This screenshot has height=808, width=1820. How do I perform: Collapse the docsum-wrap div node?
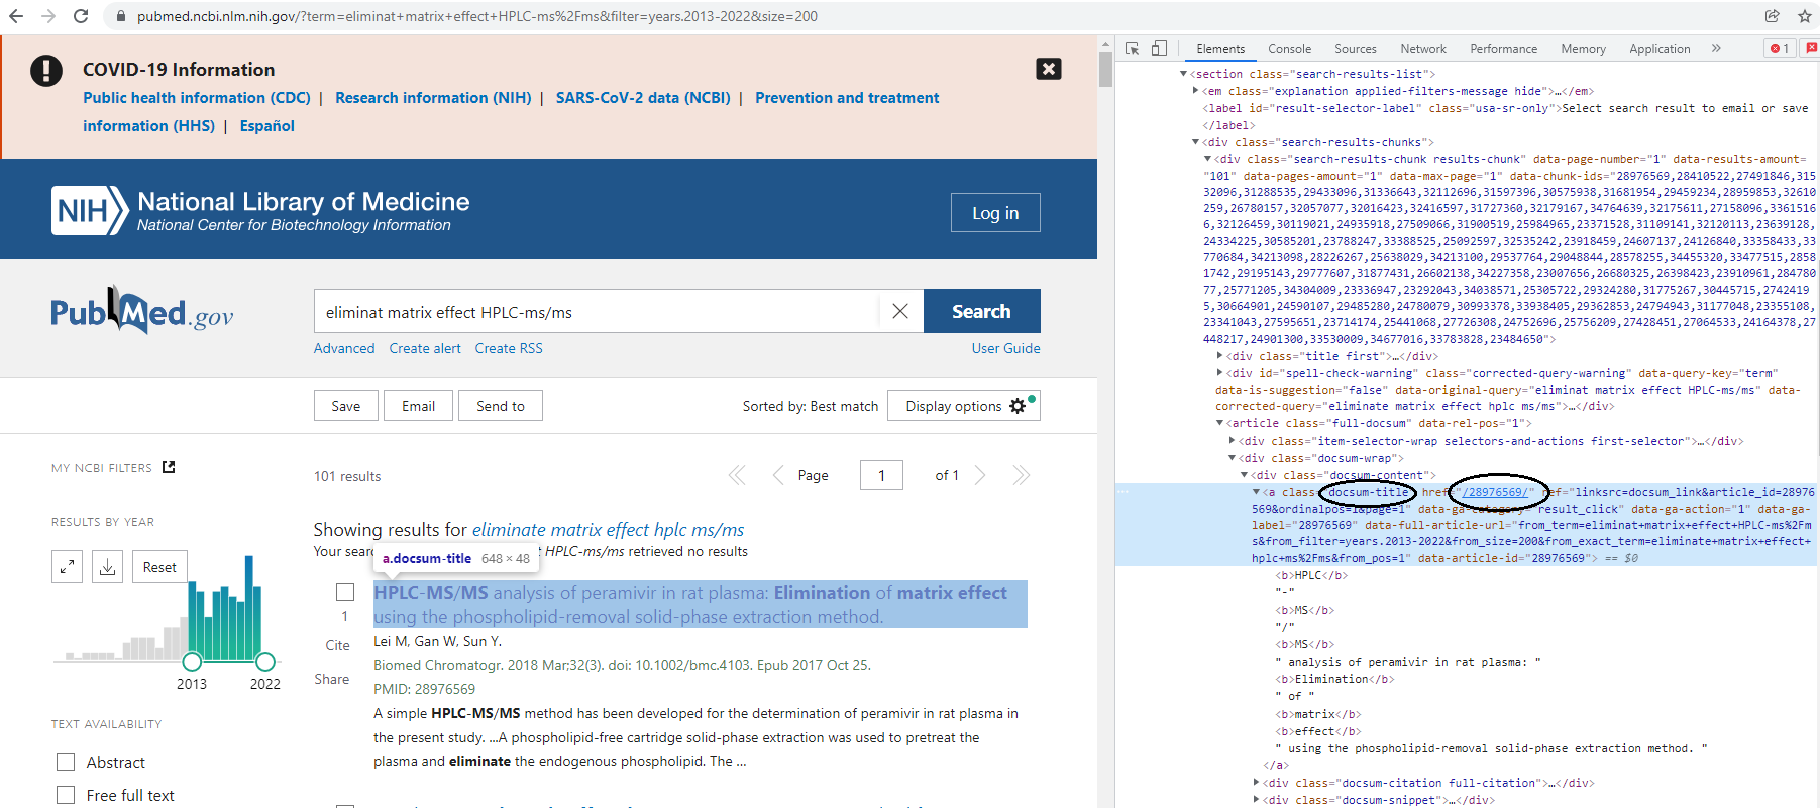point(1232,458)
